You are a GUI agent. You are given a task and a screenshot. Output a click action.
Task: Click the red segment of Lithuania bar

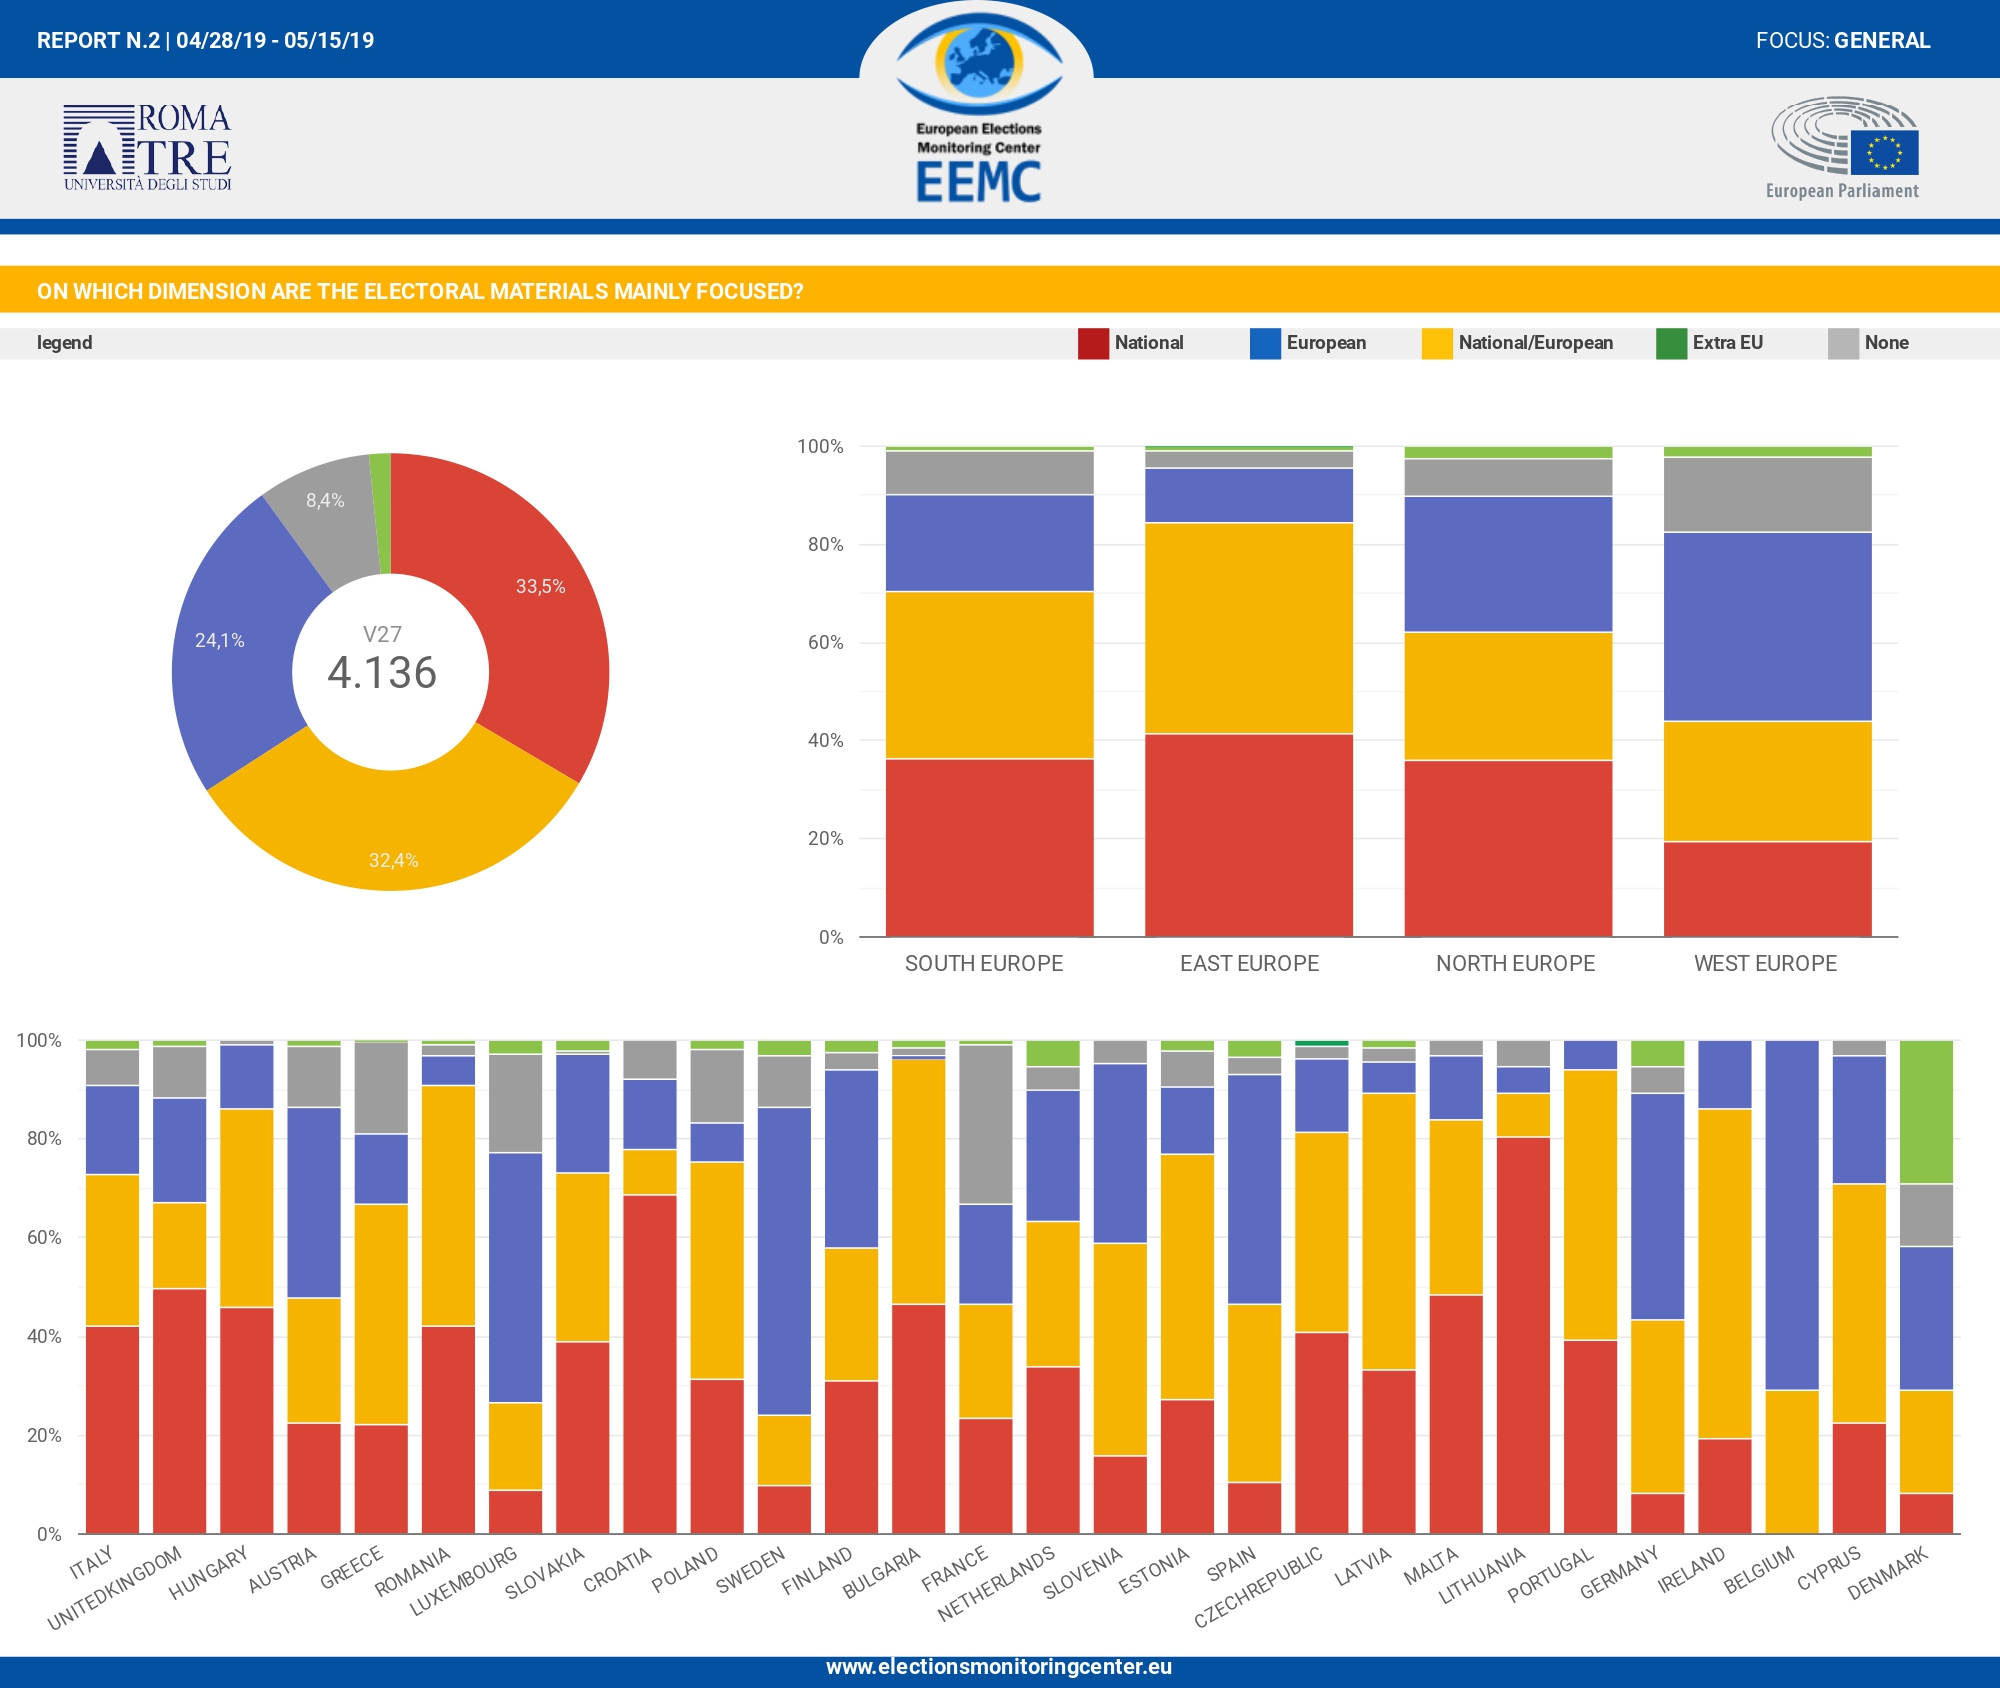[1523, 1335]
